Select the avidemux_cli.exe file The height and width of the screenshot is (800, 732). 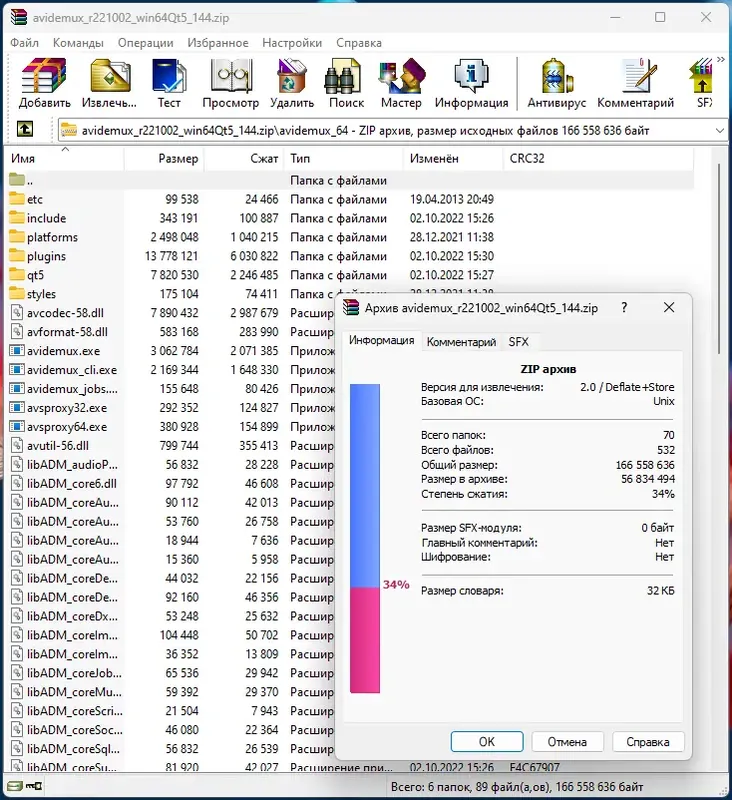coord(171,370)
